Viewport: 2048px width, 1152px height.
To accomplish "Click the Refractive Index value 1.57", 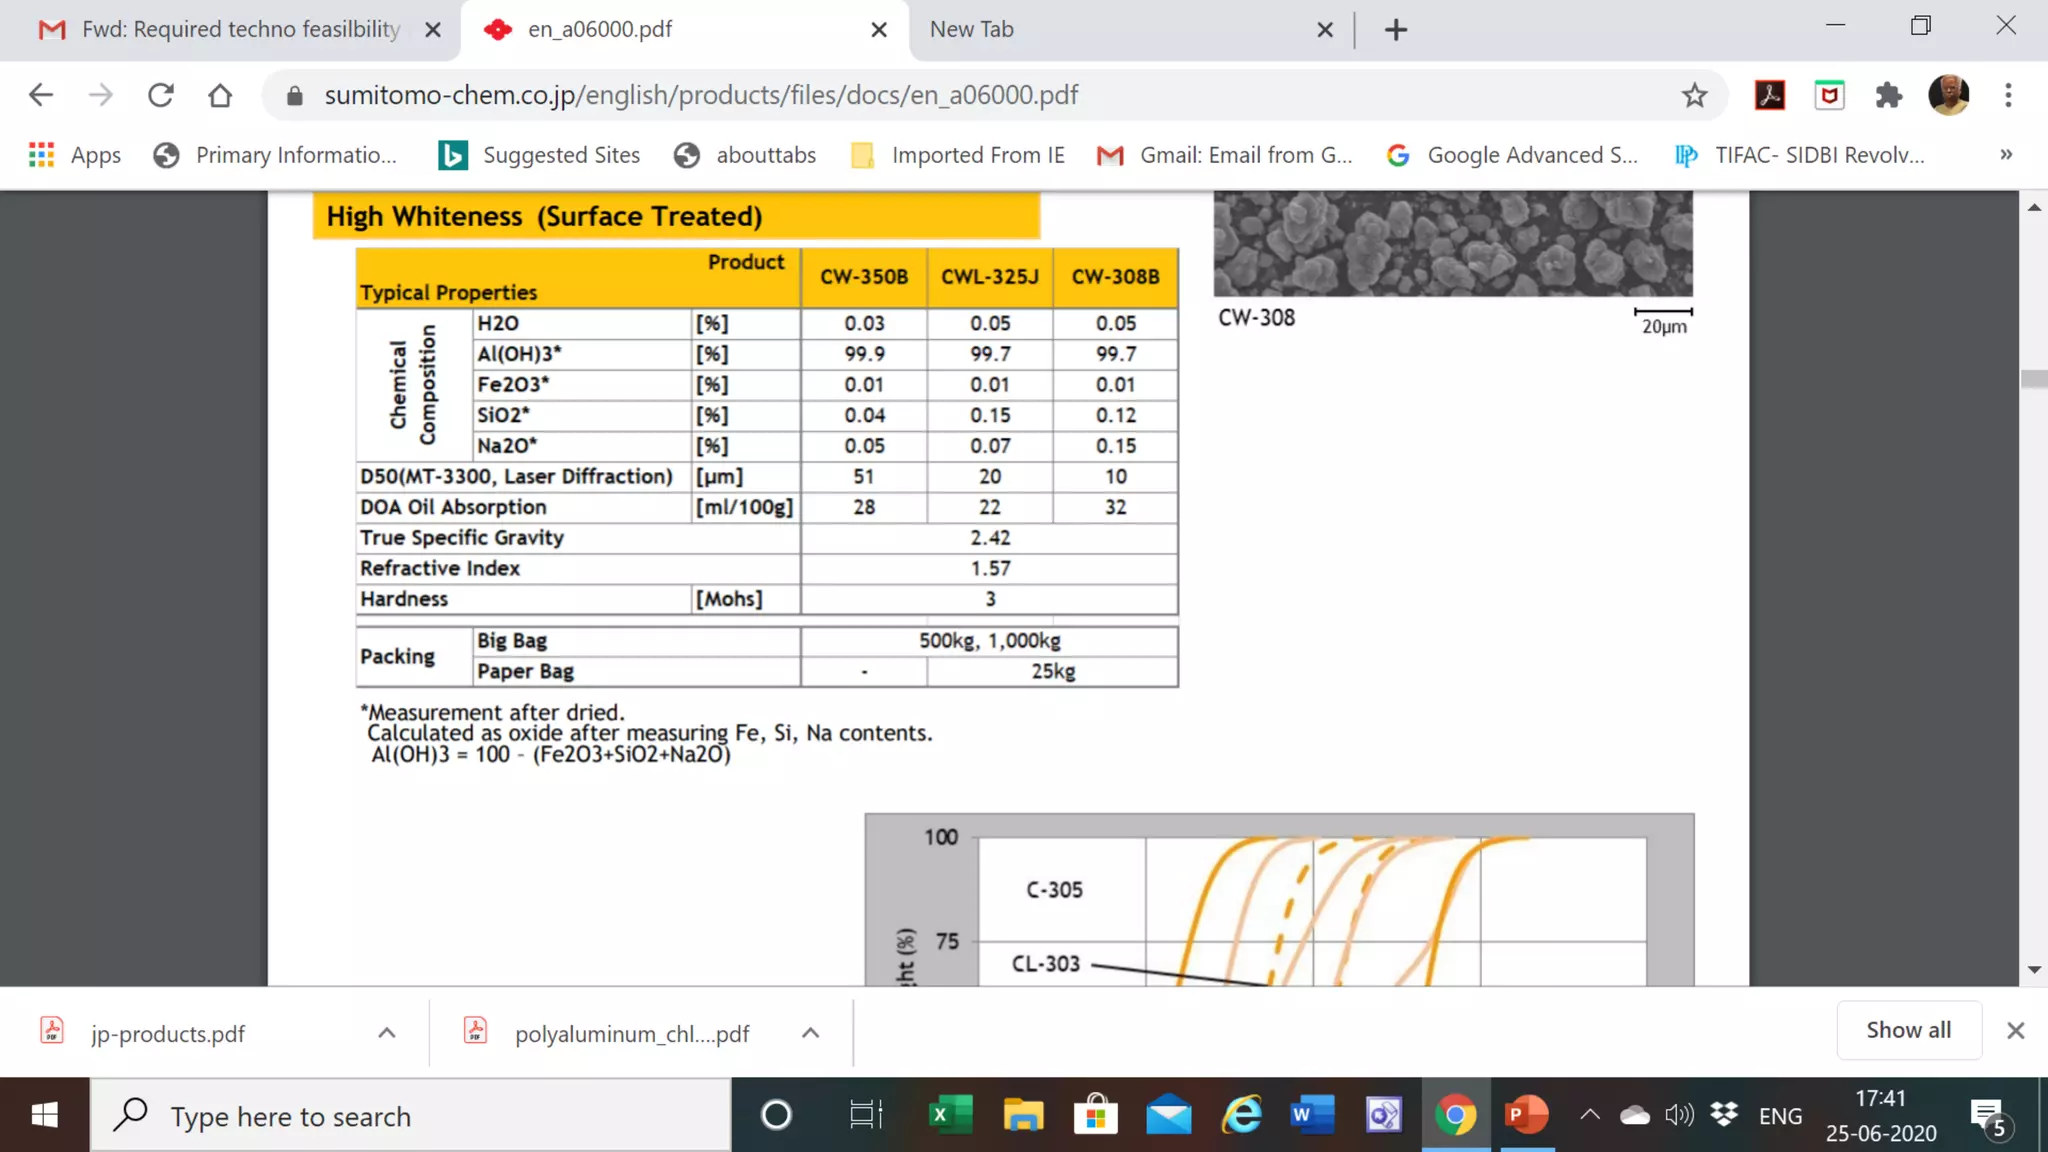I will [x=990, y=568].
